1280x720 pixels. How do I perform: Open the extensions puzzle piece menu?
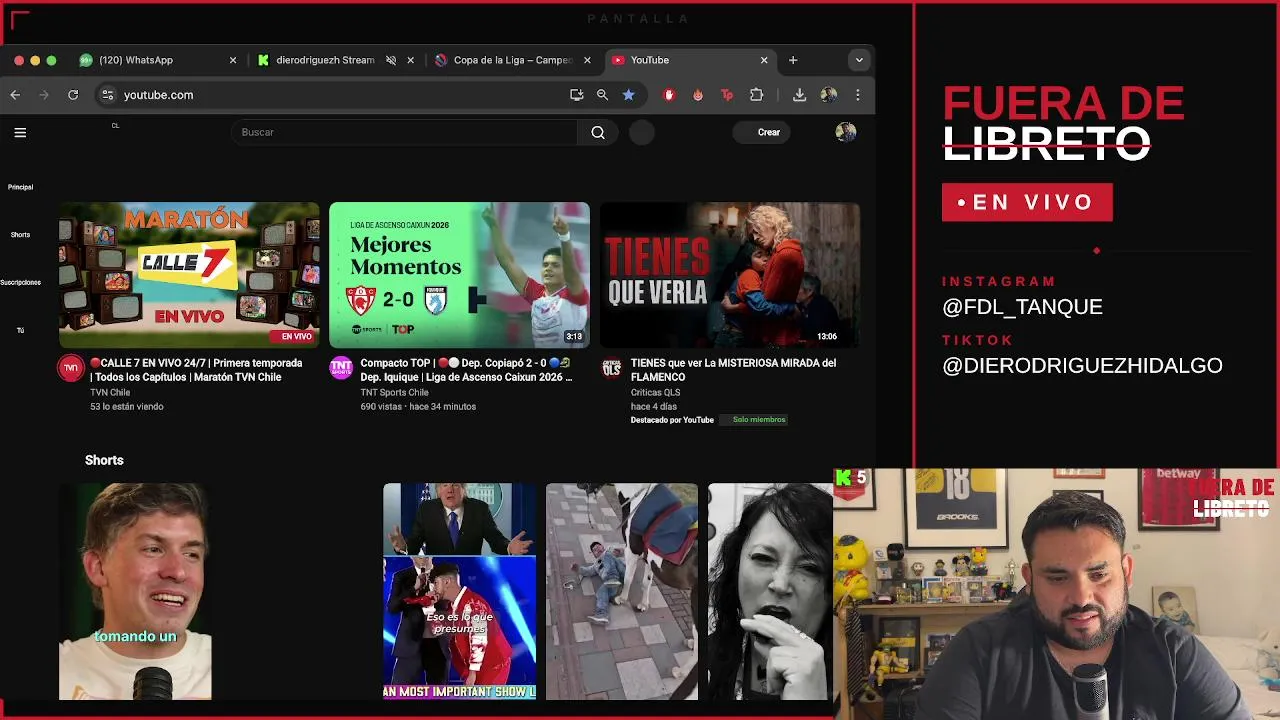(x=756, y=95)
